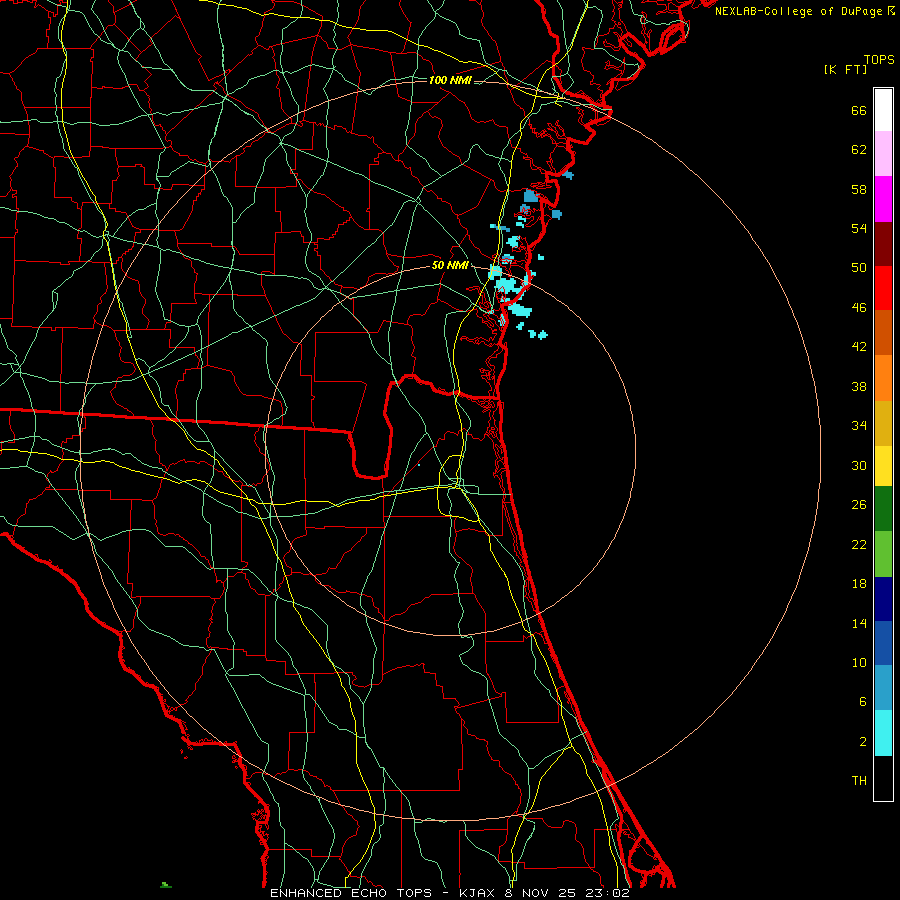Click the 34 legend value
Screen dimensions: 900x900
(859, 426)
